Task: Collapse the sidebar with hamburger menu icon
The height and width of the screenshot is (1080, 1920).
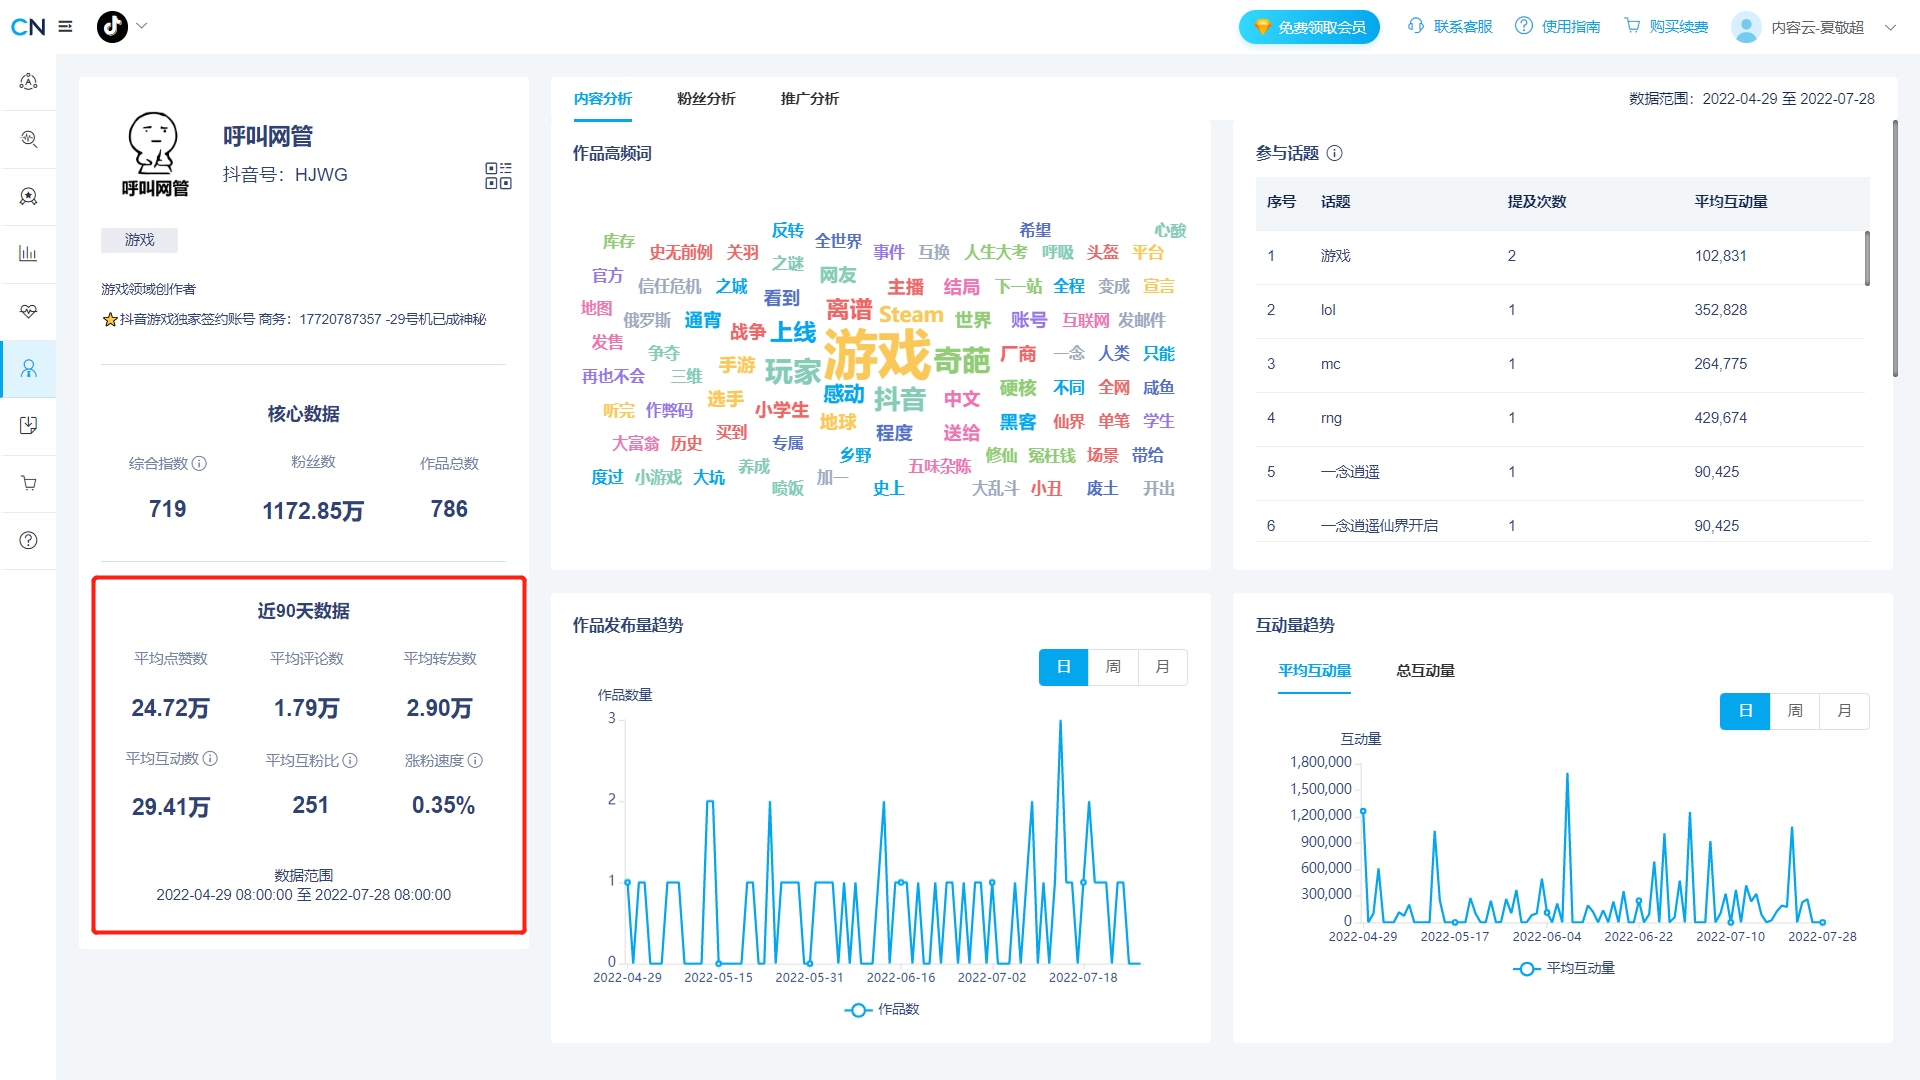Action: tap(66, 27)
